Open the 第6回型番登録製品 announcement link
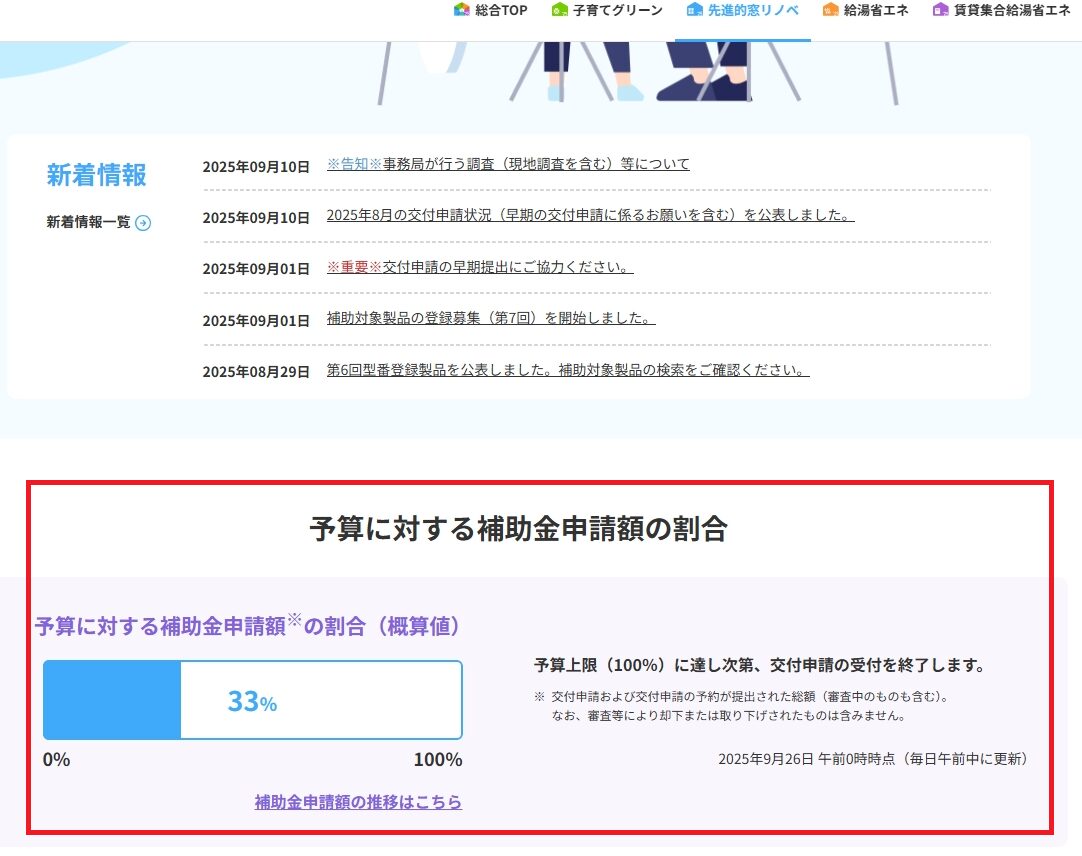Viewport: 1082px width, 856px height. click(567, 371)
